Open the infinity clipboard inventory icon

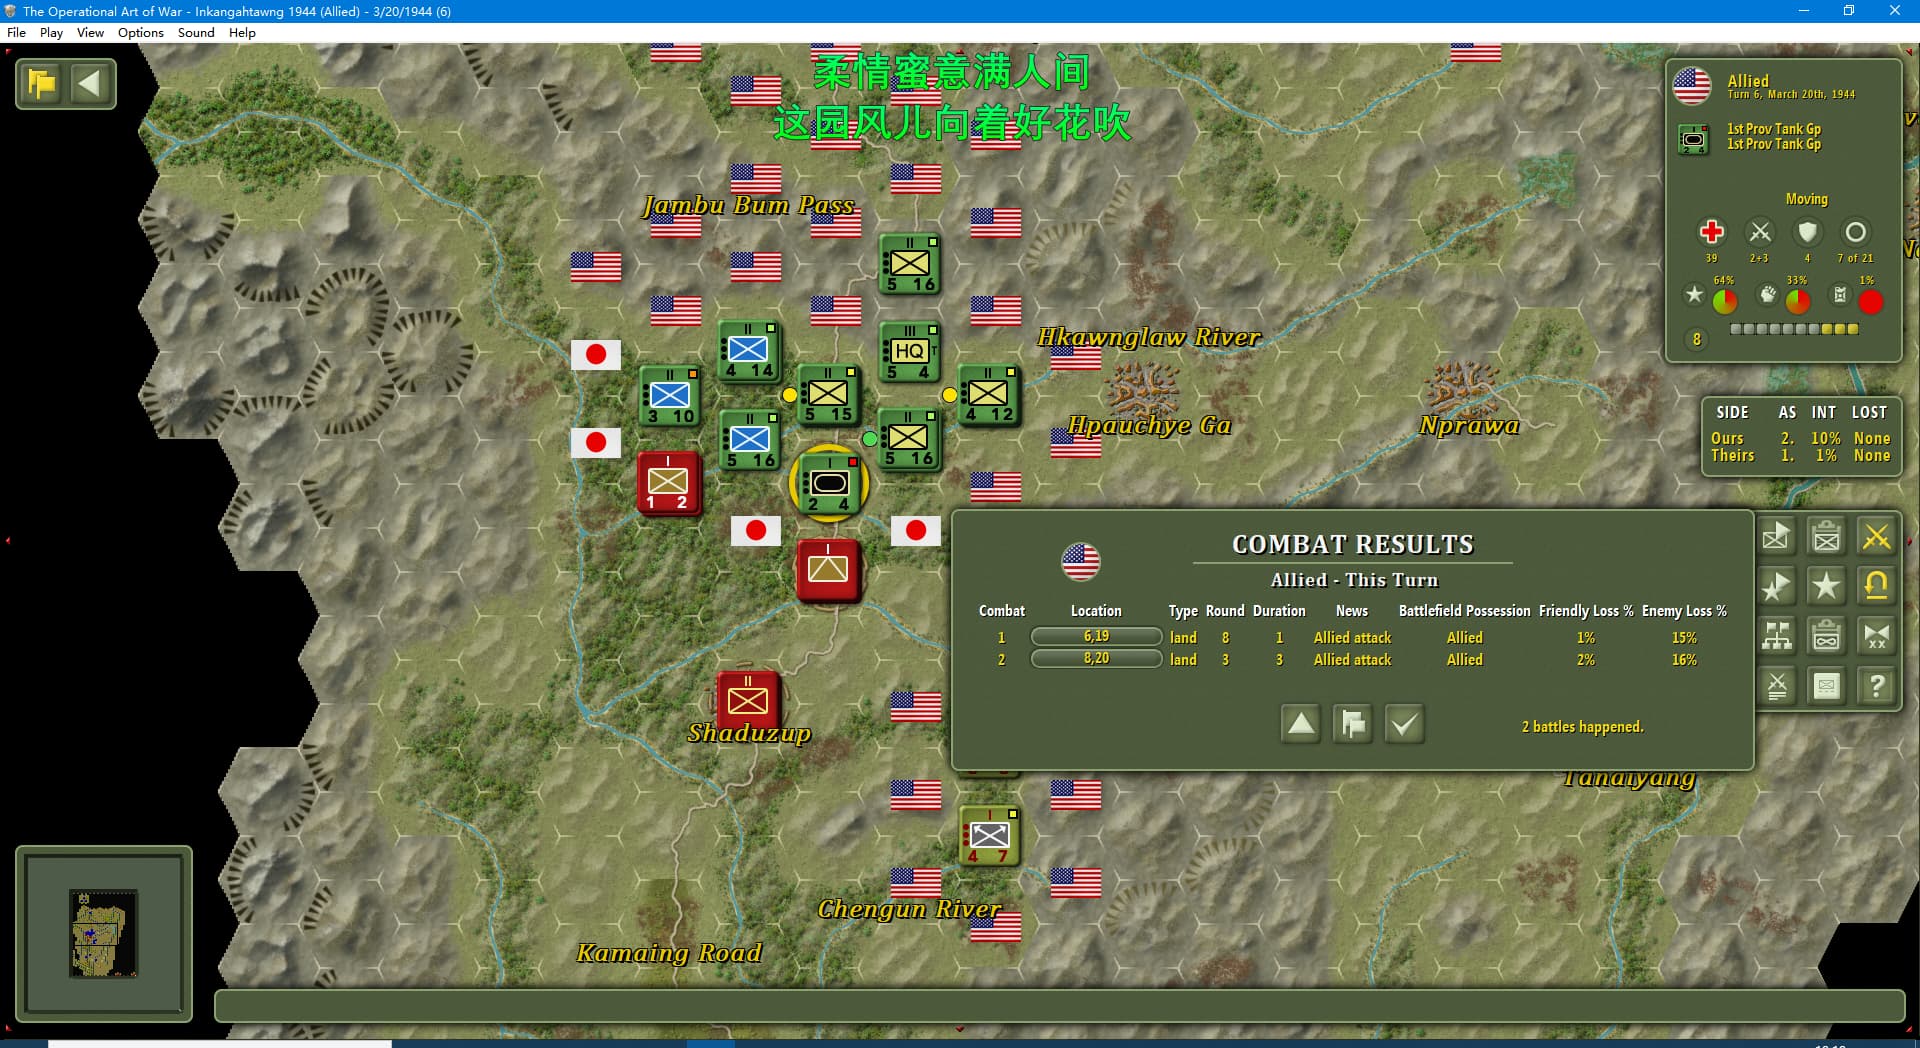1827,636
